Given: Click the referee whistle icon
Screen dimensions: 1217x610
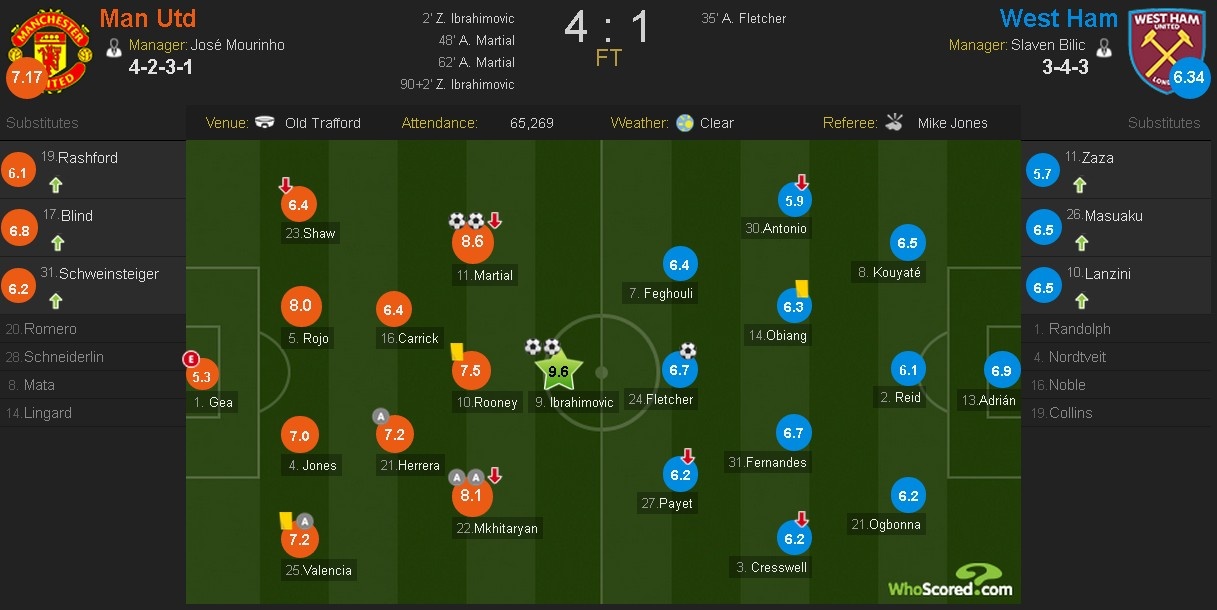Looking at the screenshot, I should click(x=894, y=123).
